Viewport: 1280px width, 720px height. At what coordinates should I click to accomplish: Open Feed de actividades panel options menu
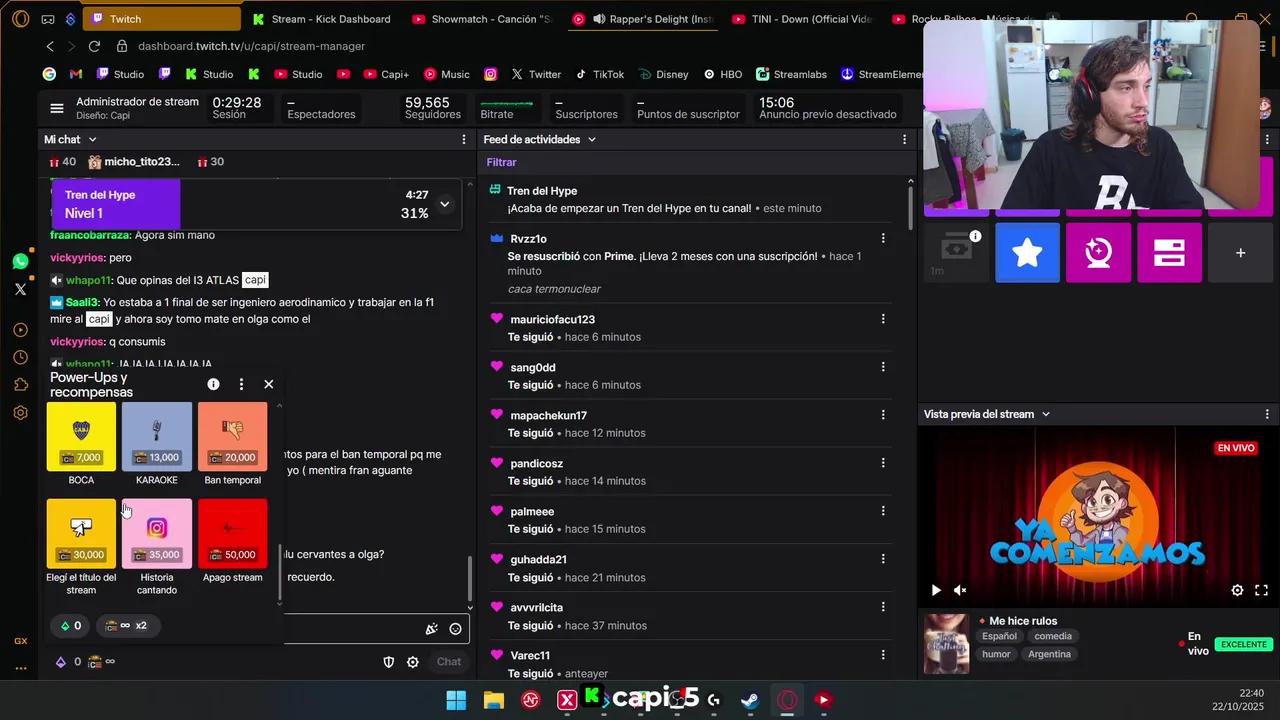pos(905,140)
